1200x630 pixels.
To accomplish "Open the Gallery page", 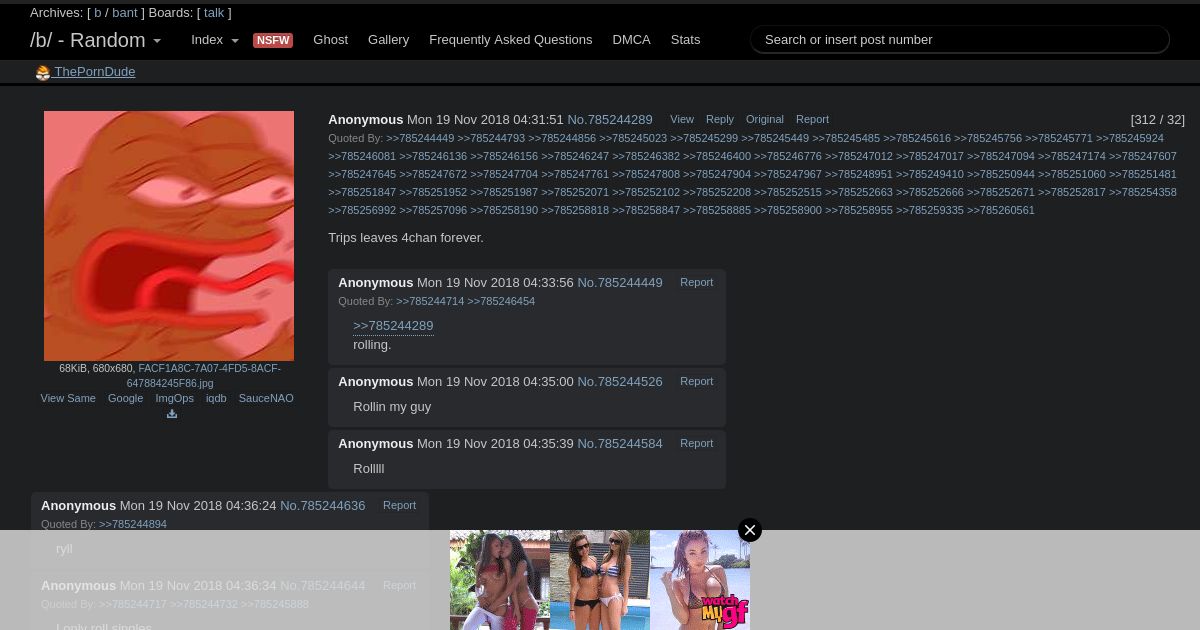I will coord(388,40).
